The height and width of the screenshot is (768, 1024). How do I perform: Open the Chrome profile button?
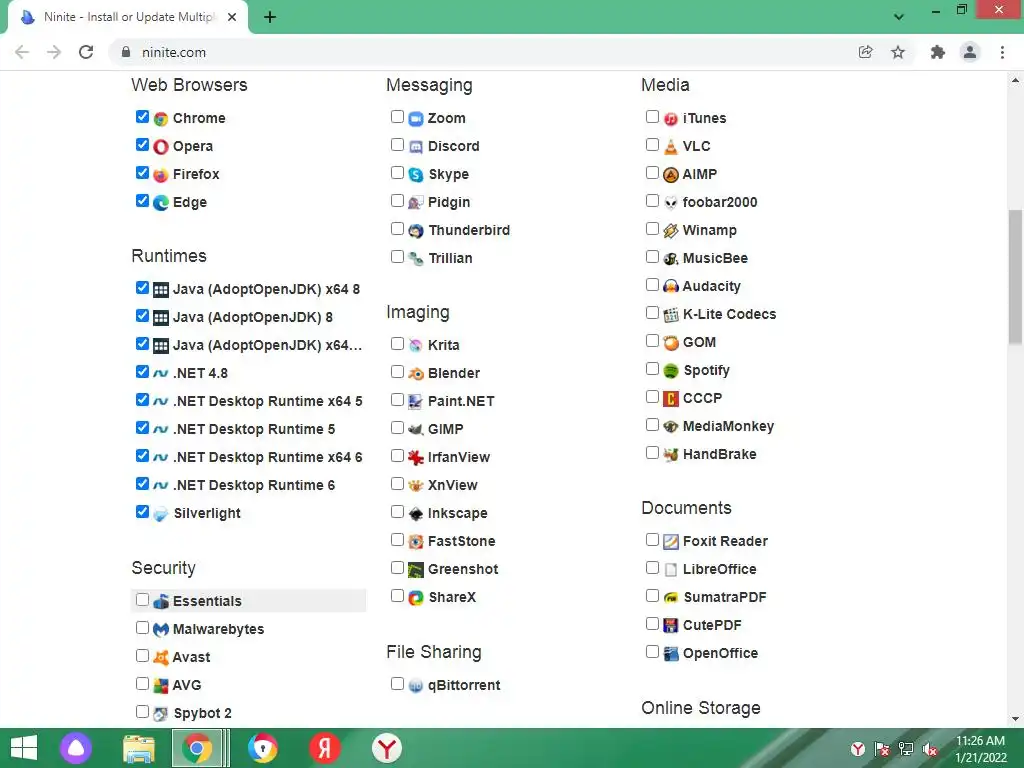click(970, 52)
